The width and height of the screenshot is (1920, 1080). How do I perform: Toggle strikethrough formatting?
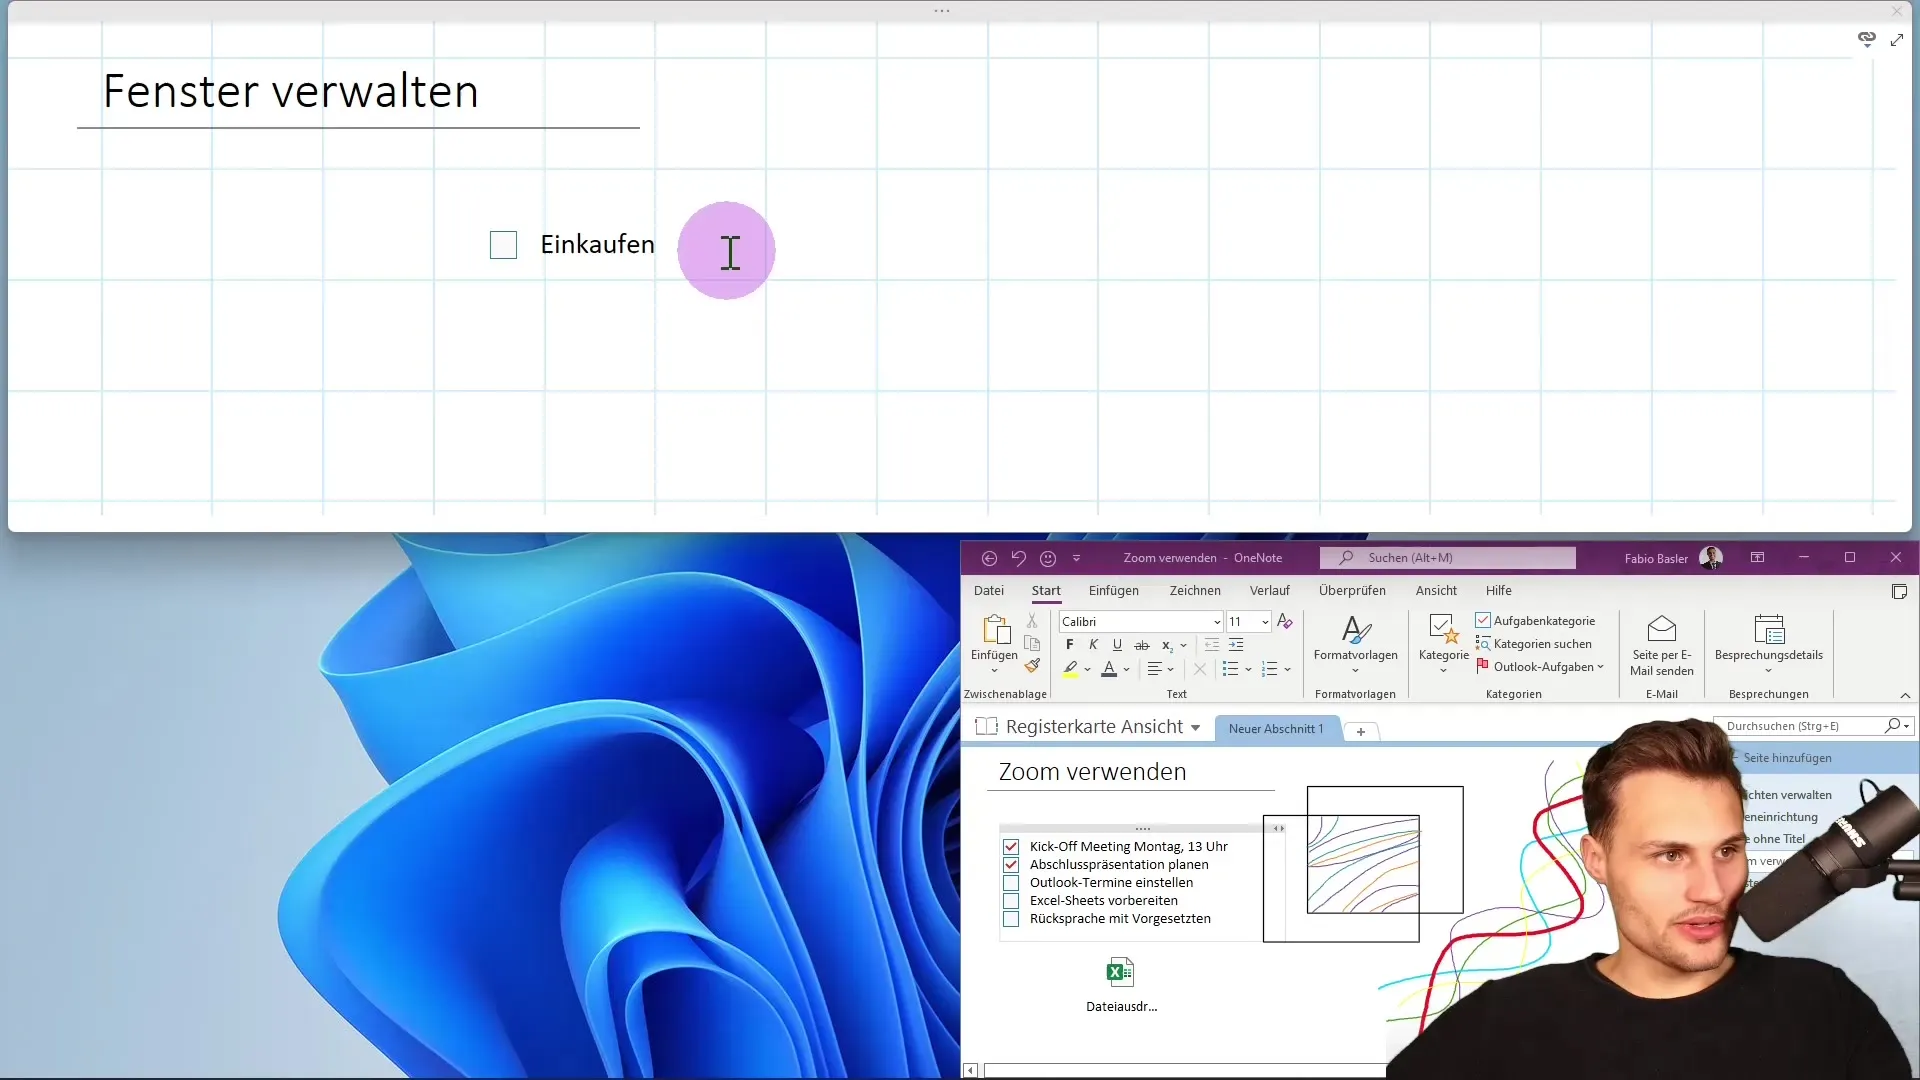pyautogui.click(x=1141, y=645)
